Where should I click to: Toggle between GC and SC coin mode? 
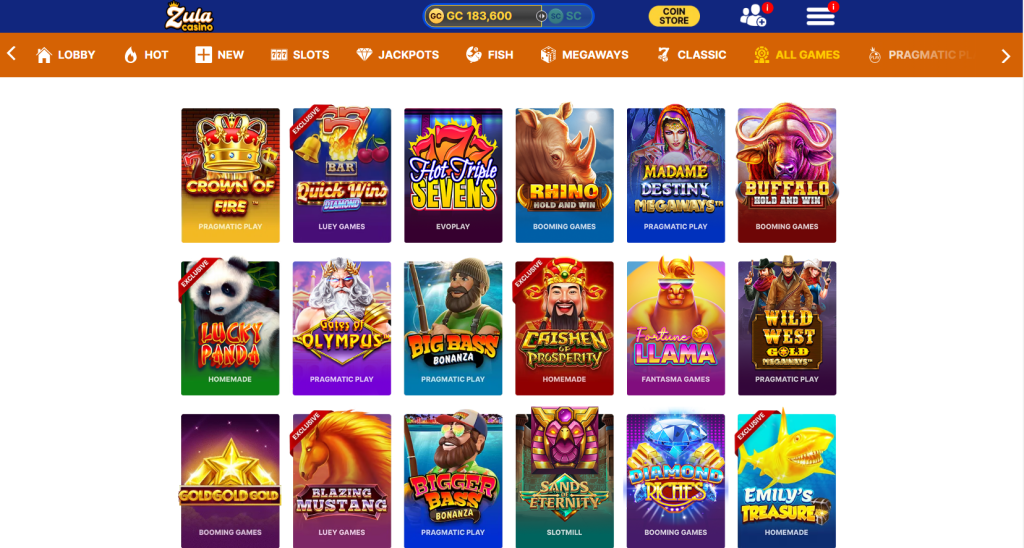[x=541, y=16]
